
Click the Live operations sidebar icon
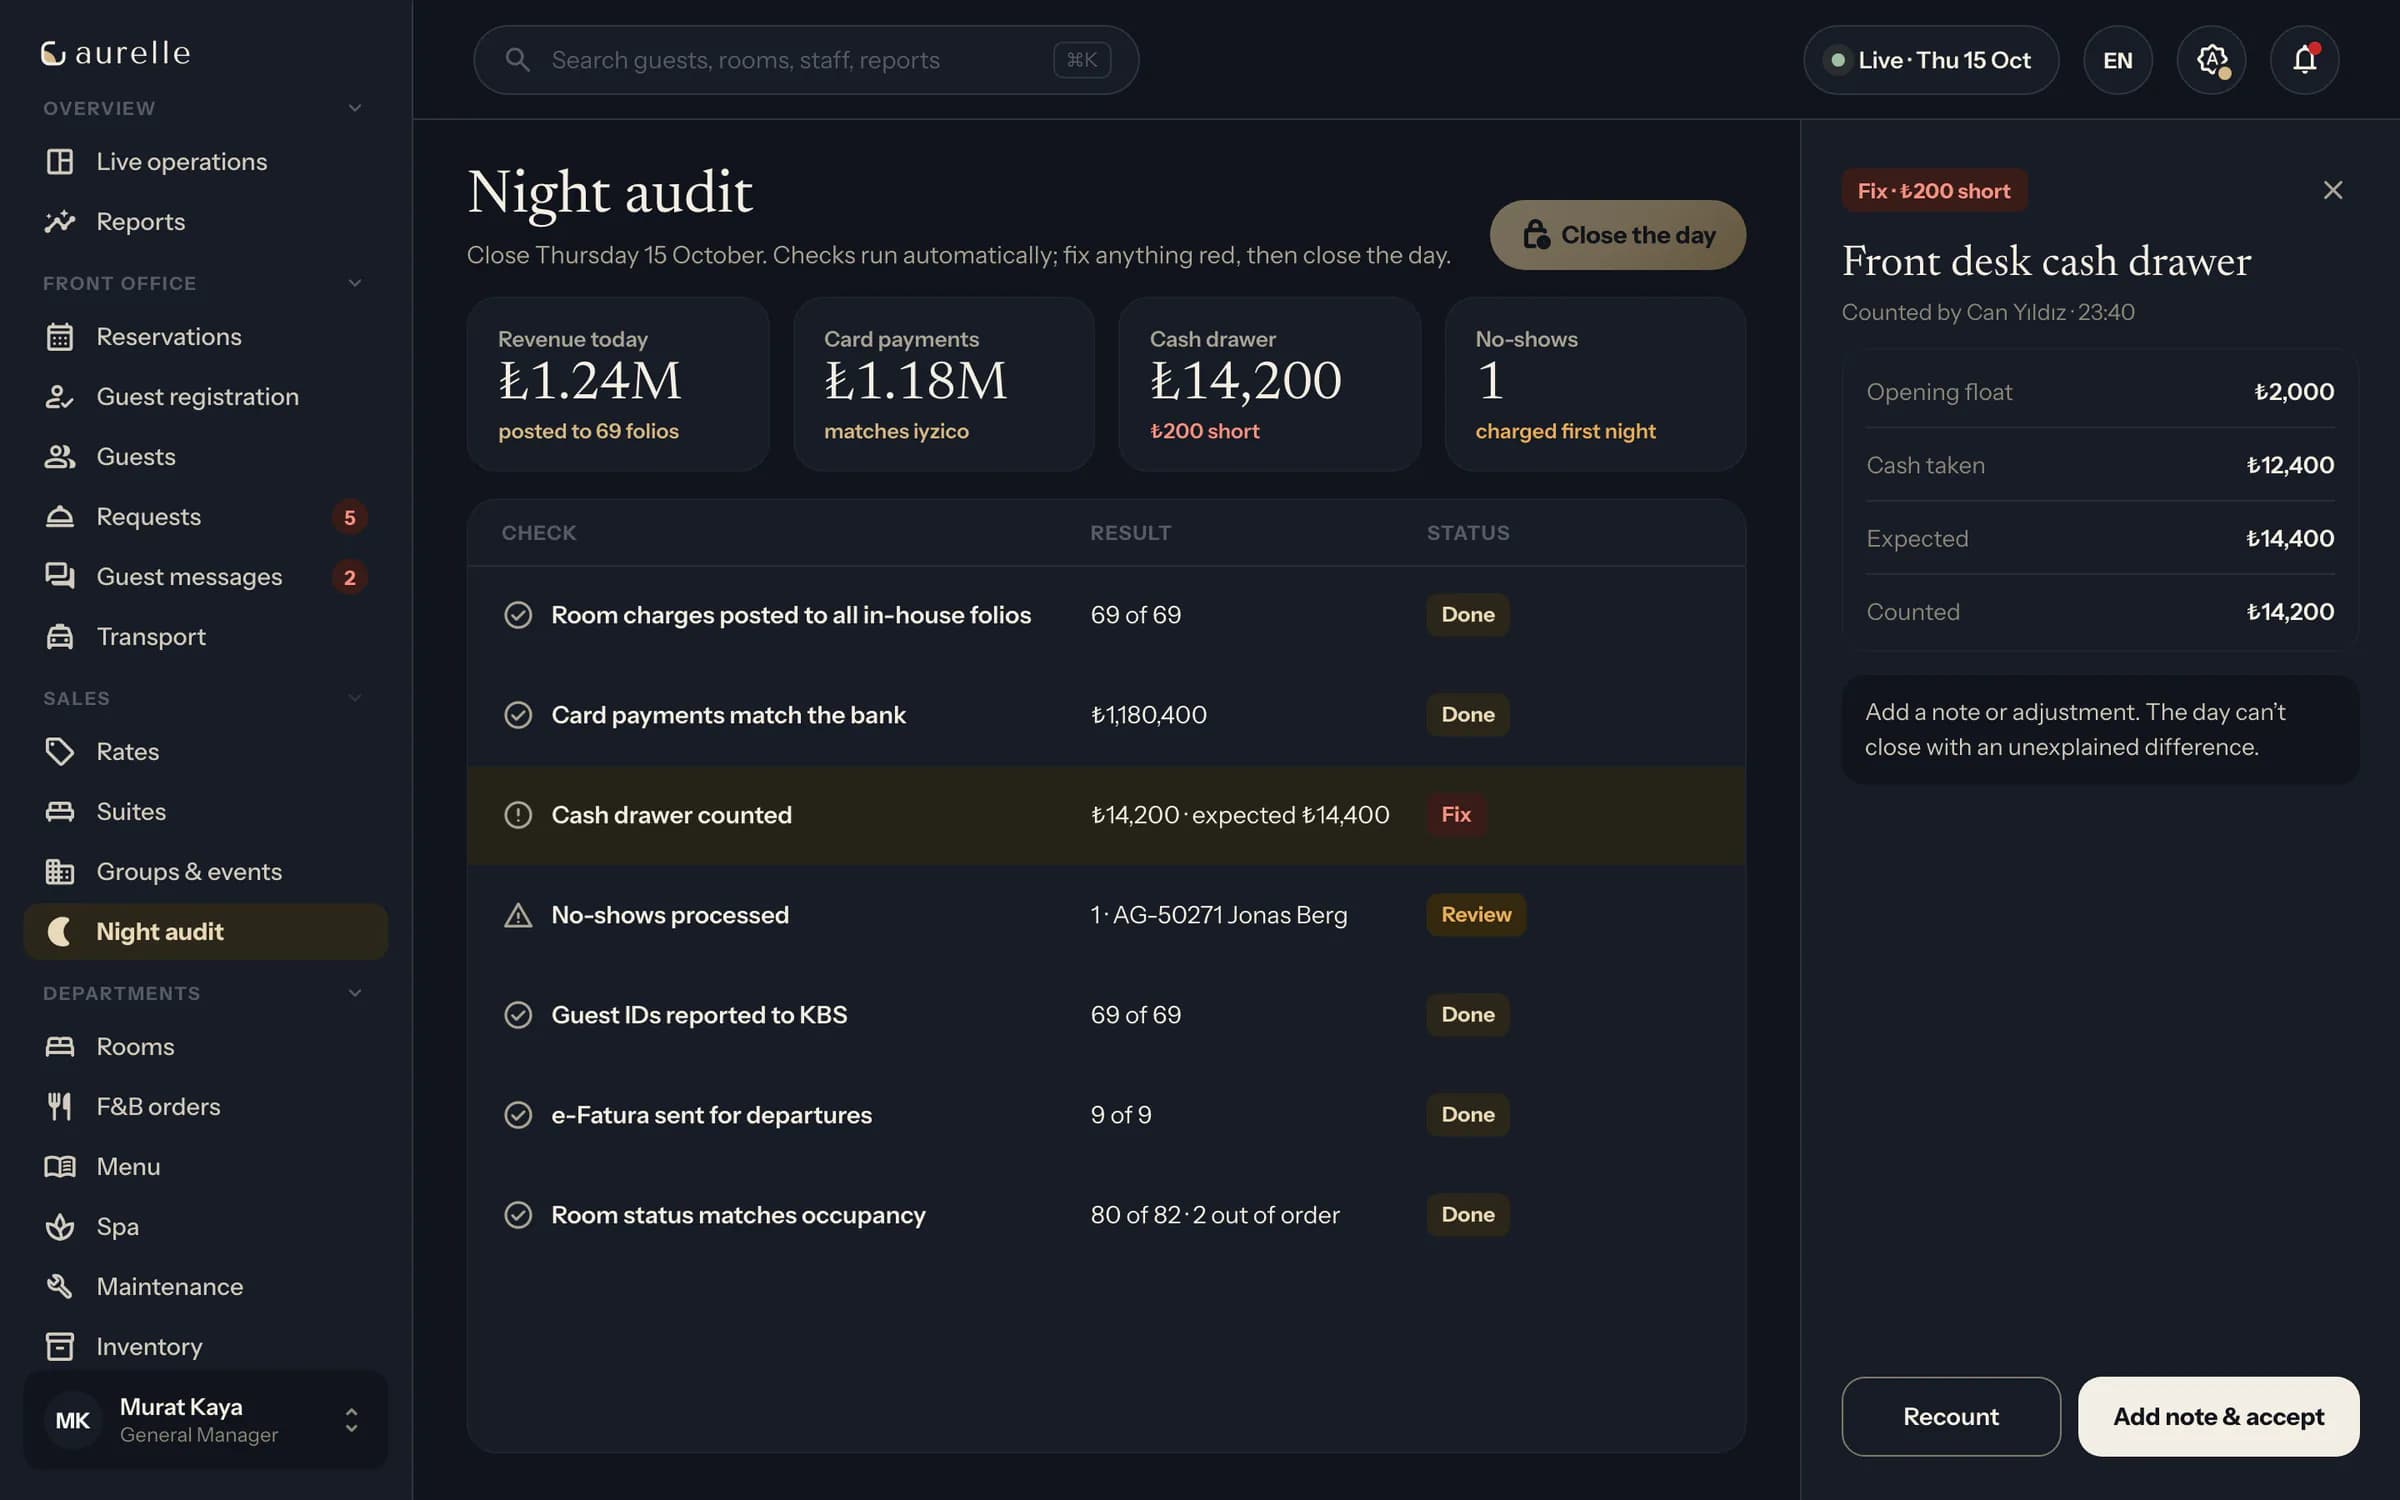[60, 161]
